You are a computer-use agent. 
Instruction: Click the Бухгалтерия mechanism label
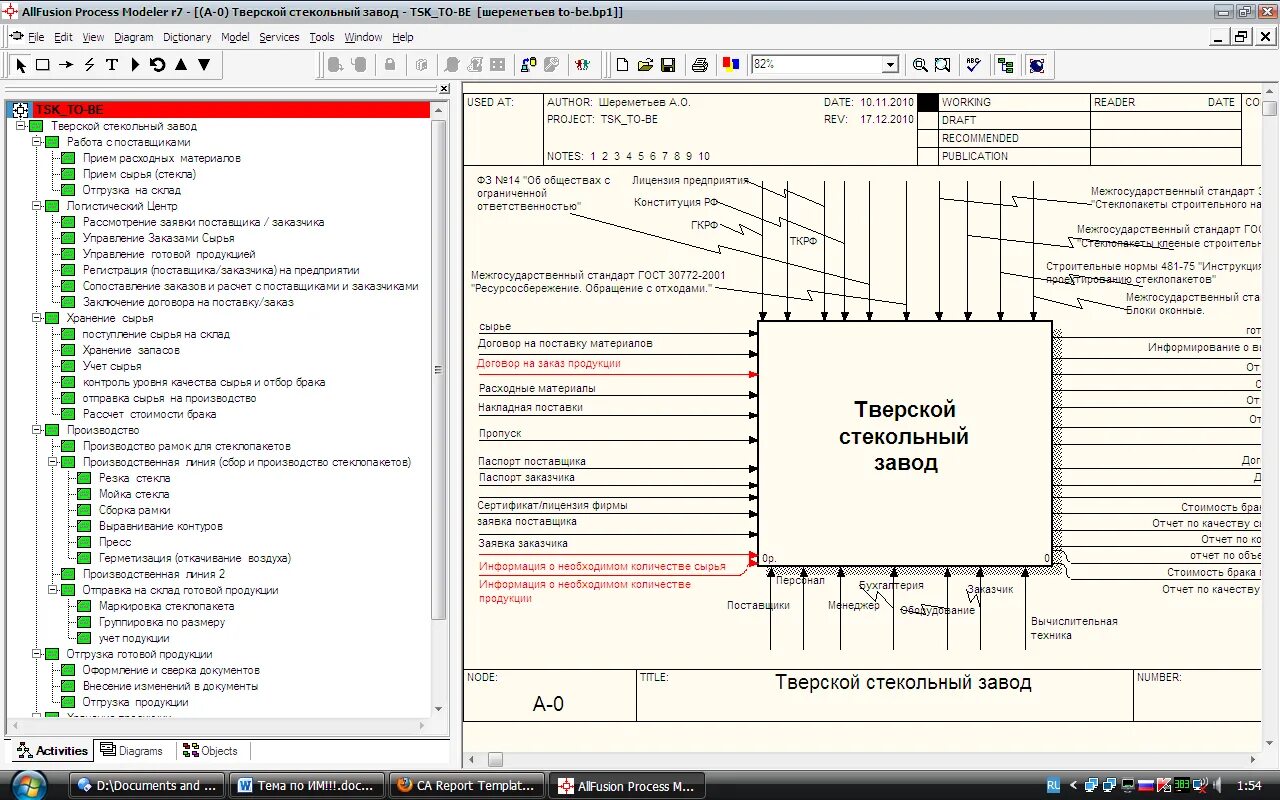(x=891, y=585)
